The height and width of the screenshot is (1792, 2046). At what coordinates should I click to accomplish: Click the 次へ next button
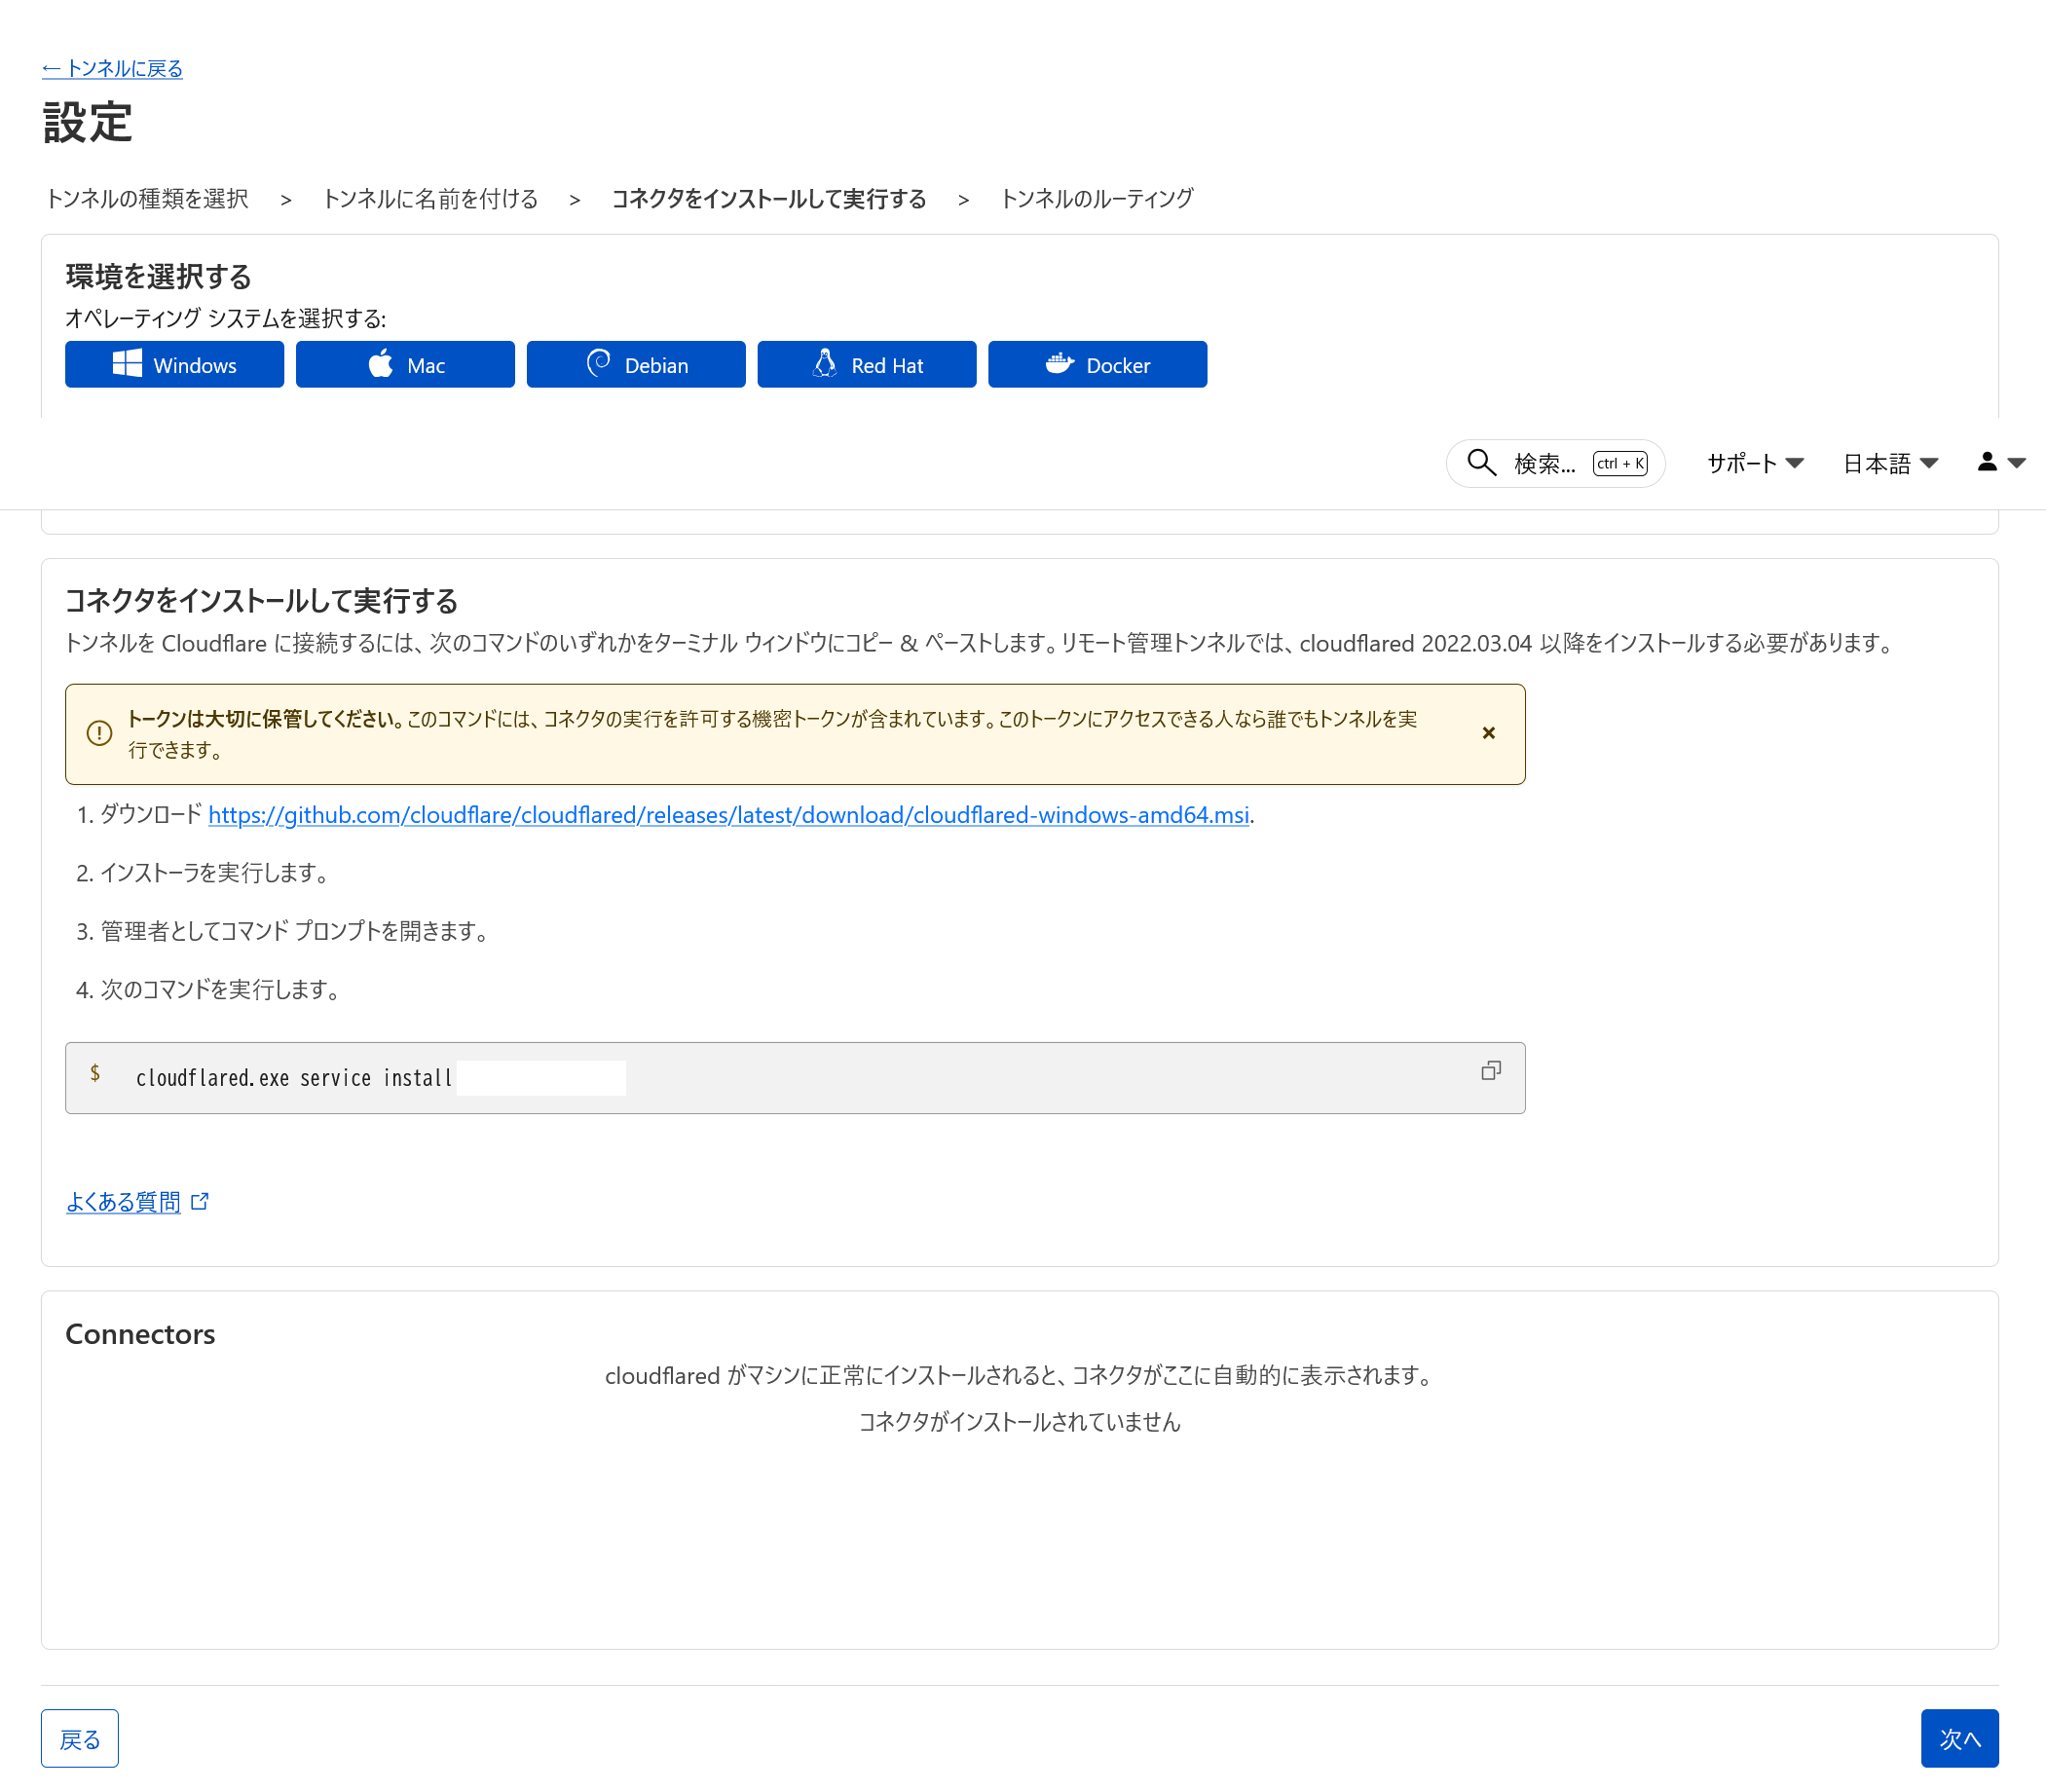(1958, 1739)
